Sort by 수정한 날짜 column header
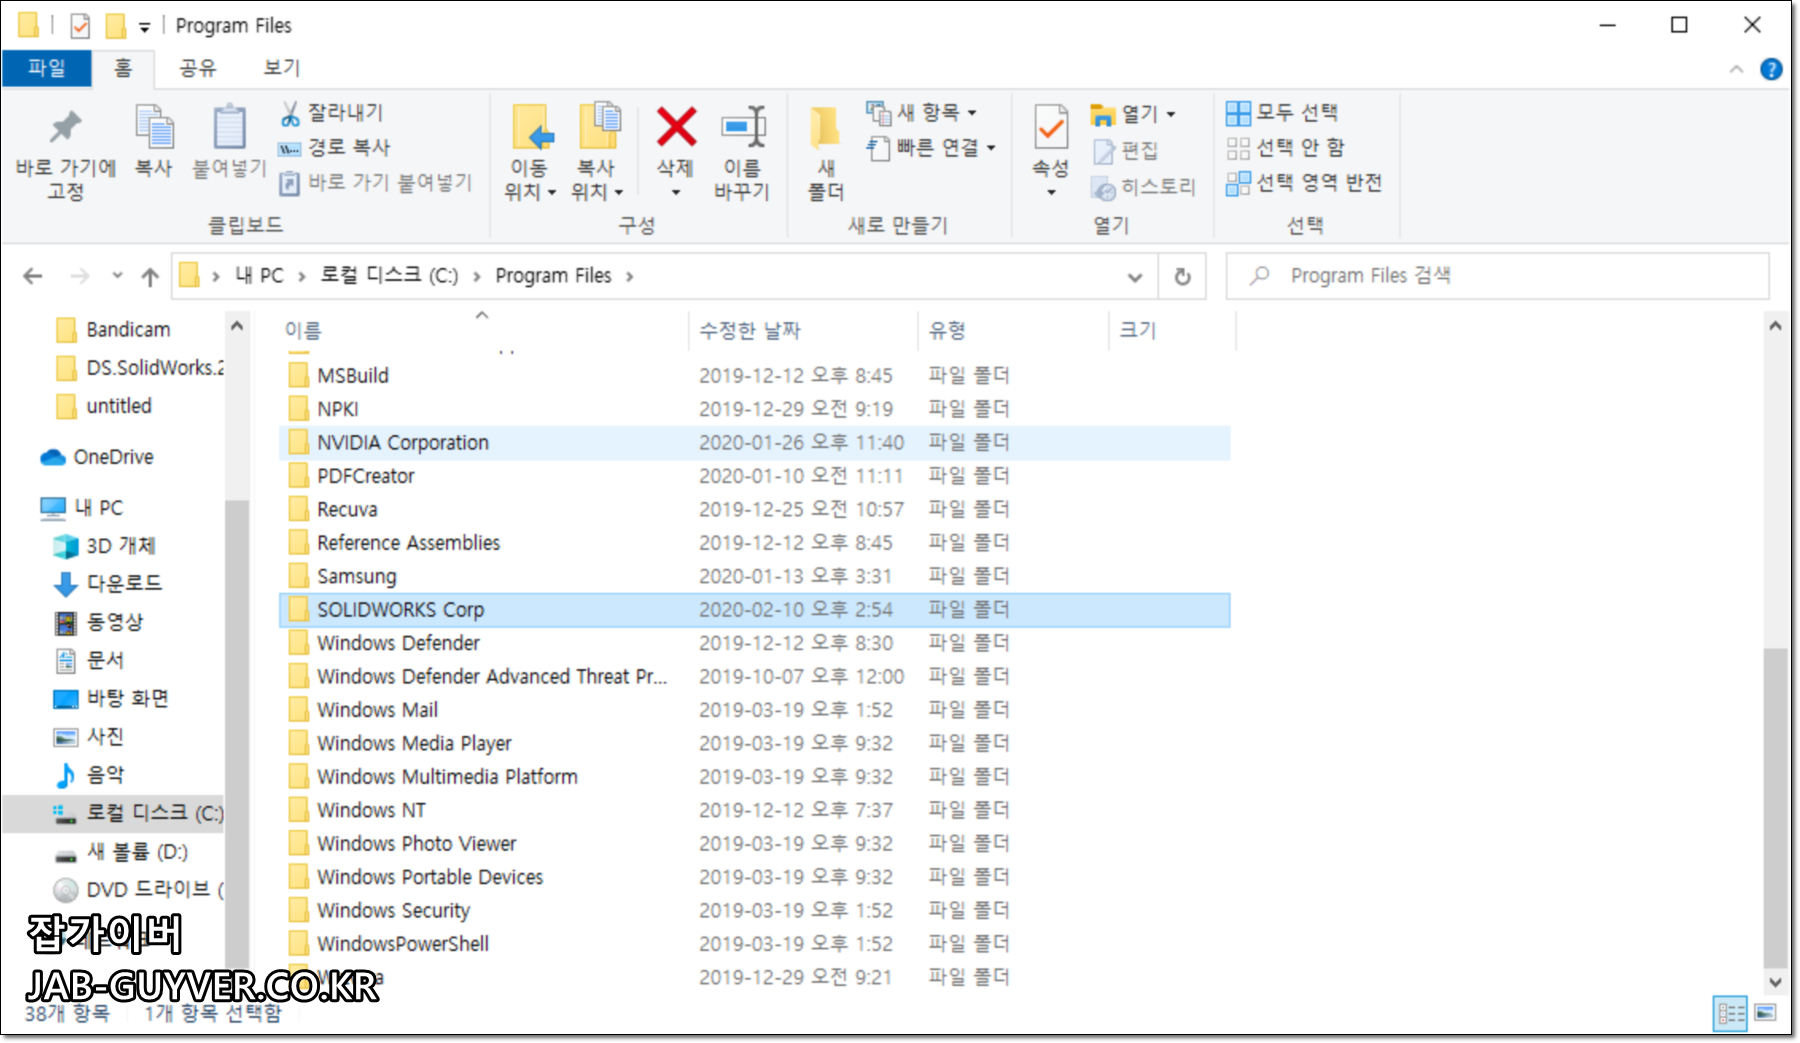Viewport: 1800px width, 1043px height. [x=750, y=330]
